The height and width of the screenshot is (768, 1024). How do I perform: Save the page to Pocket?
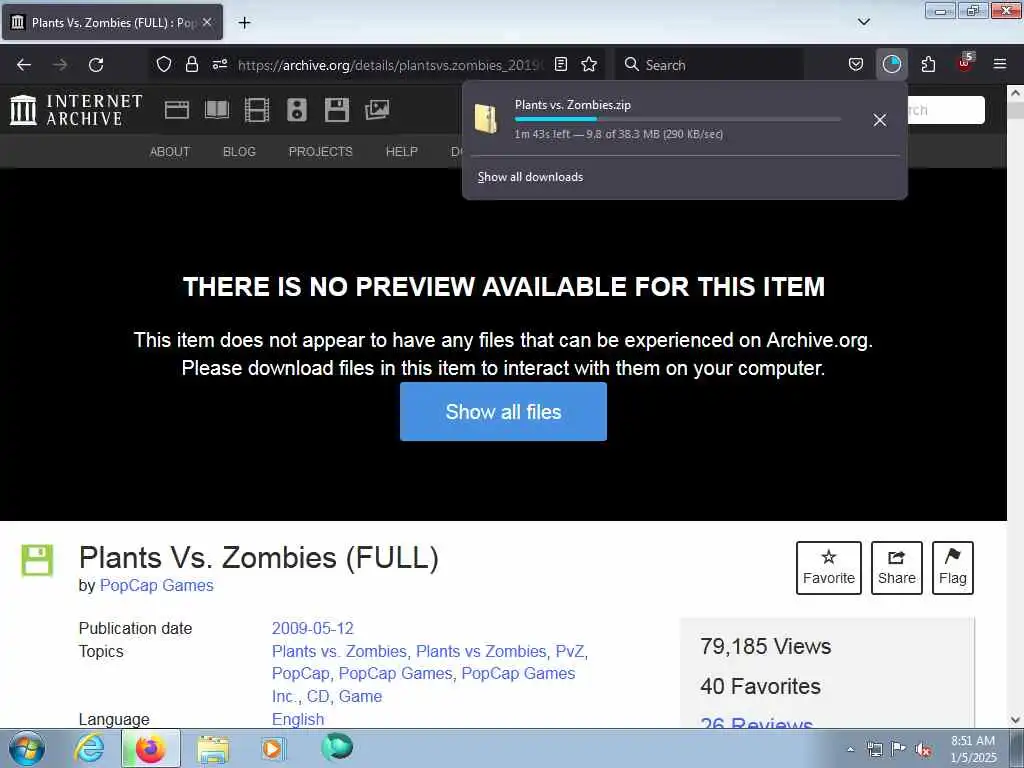click(856, 65)
